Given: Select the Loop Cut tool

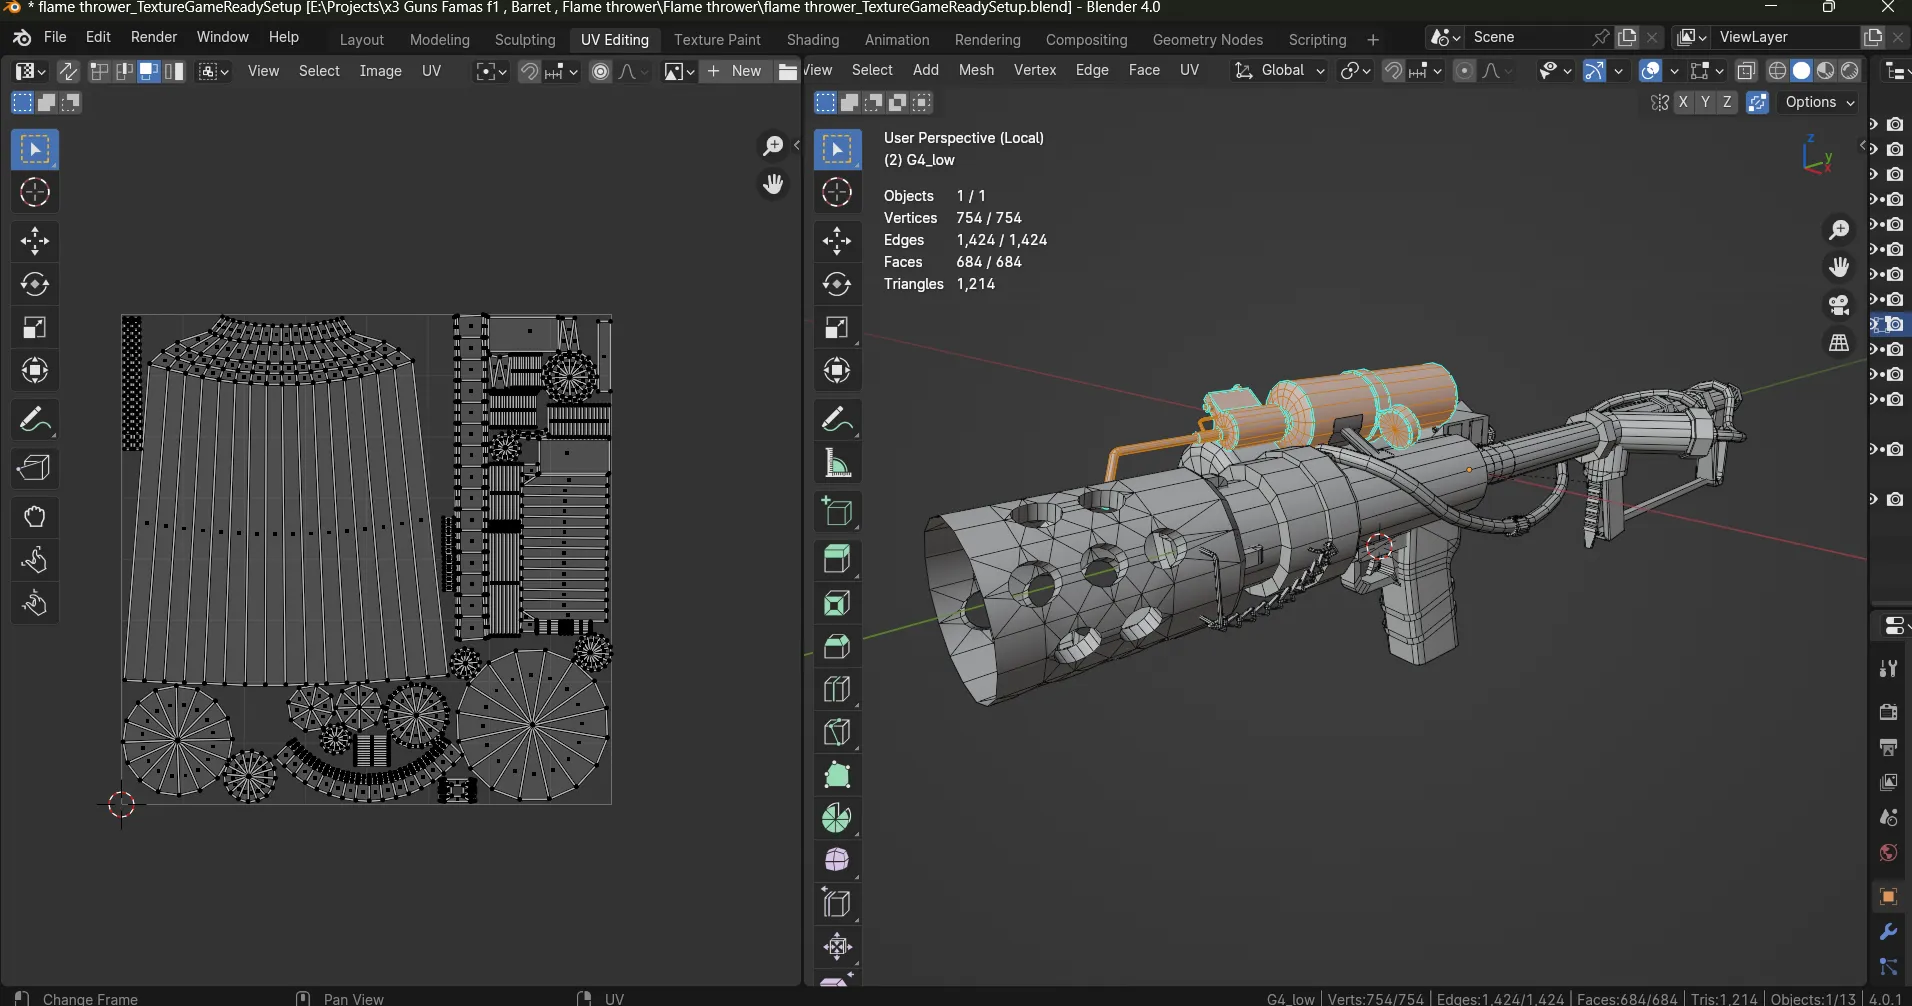Looking at the screenshot, I should click(x=838, y=690).
